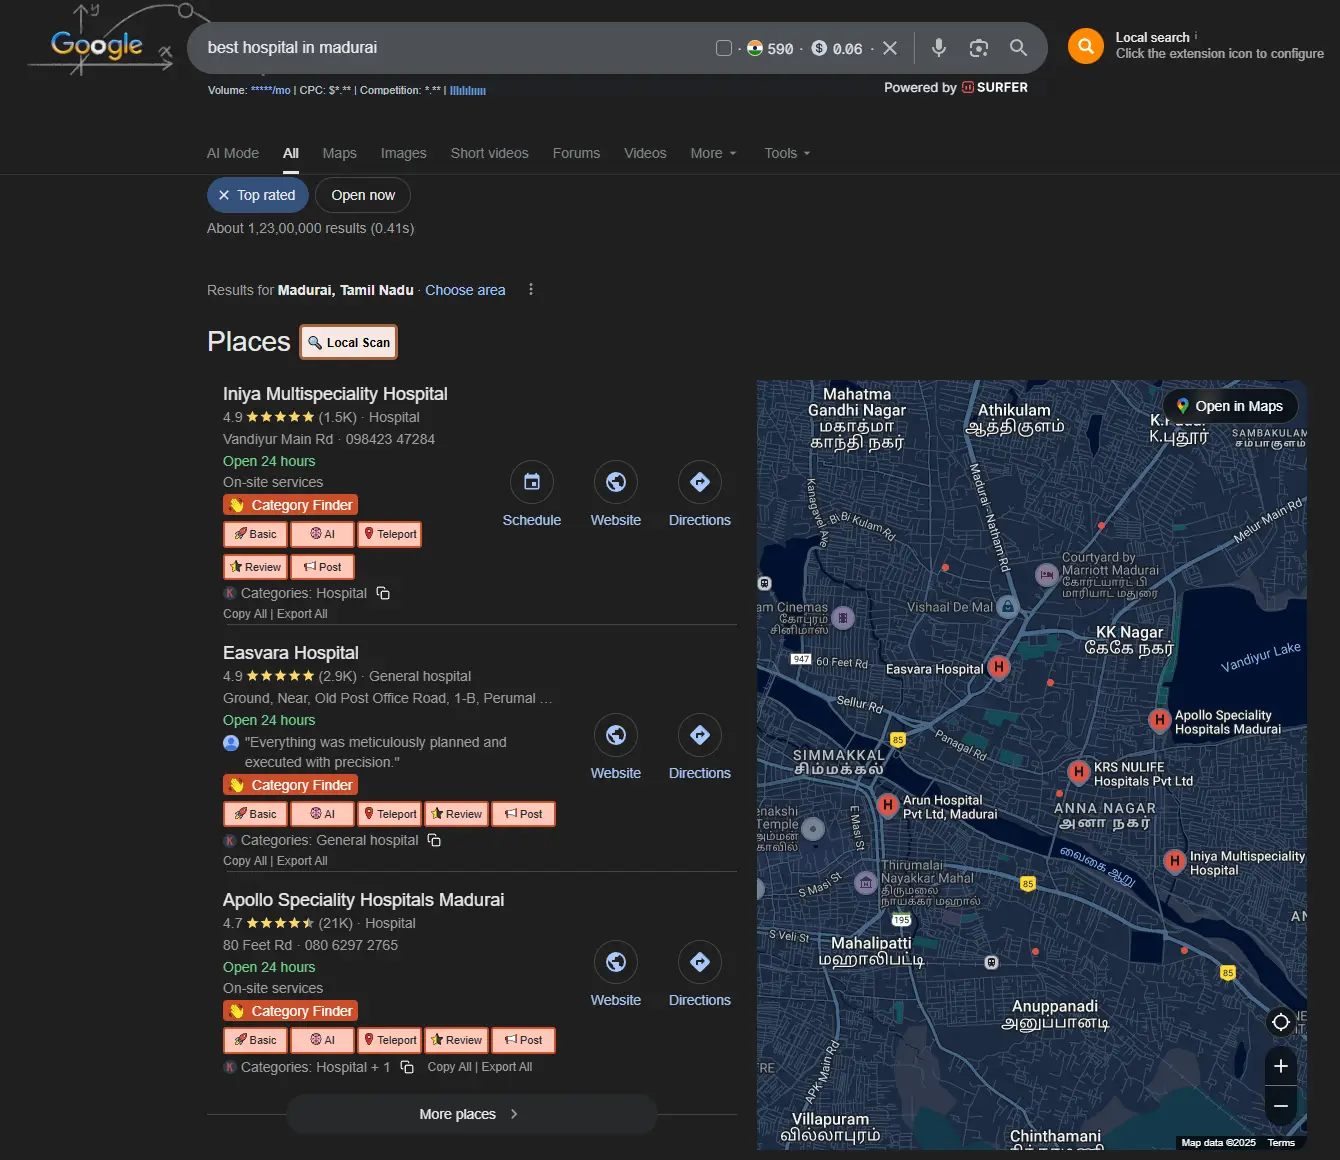The height and width of the screenshot is (1160, 1340).
Task: Show your location on the map
Action: tap(1280, 1021)
